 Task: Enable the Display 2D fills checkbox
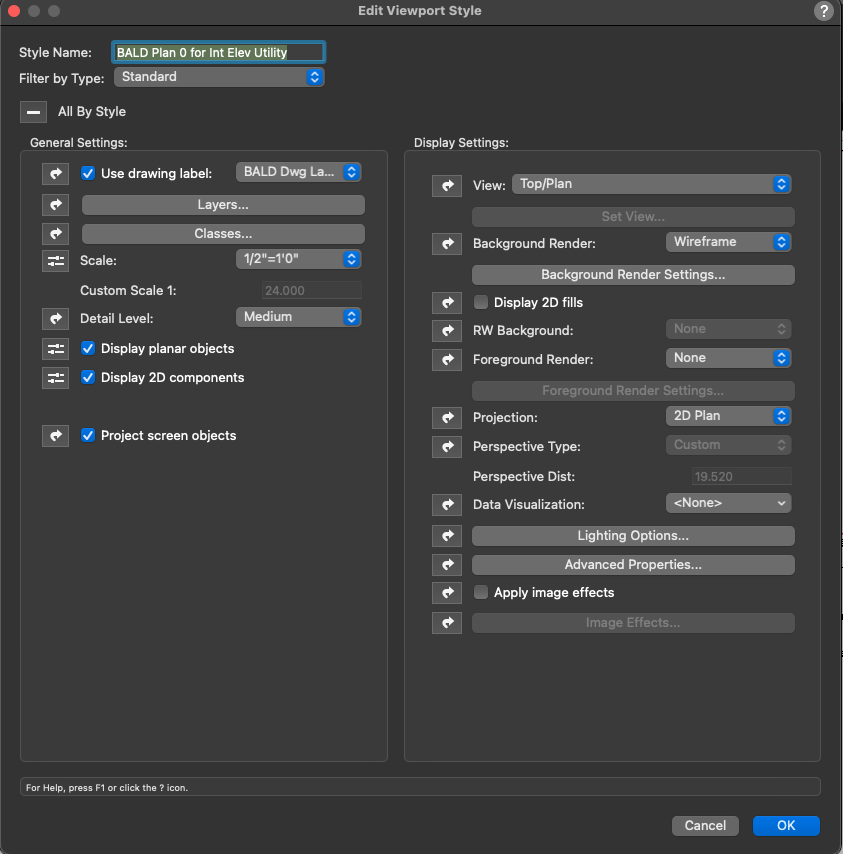481,302
